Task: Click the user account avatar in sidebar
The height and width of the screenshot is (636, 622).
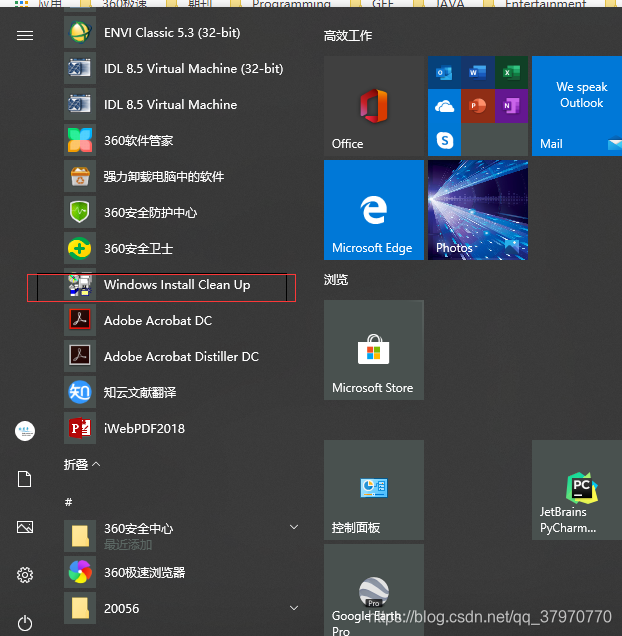Action: click(25, 431)
